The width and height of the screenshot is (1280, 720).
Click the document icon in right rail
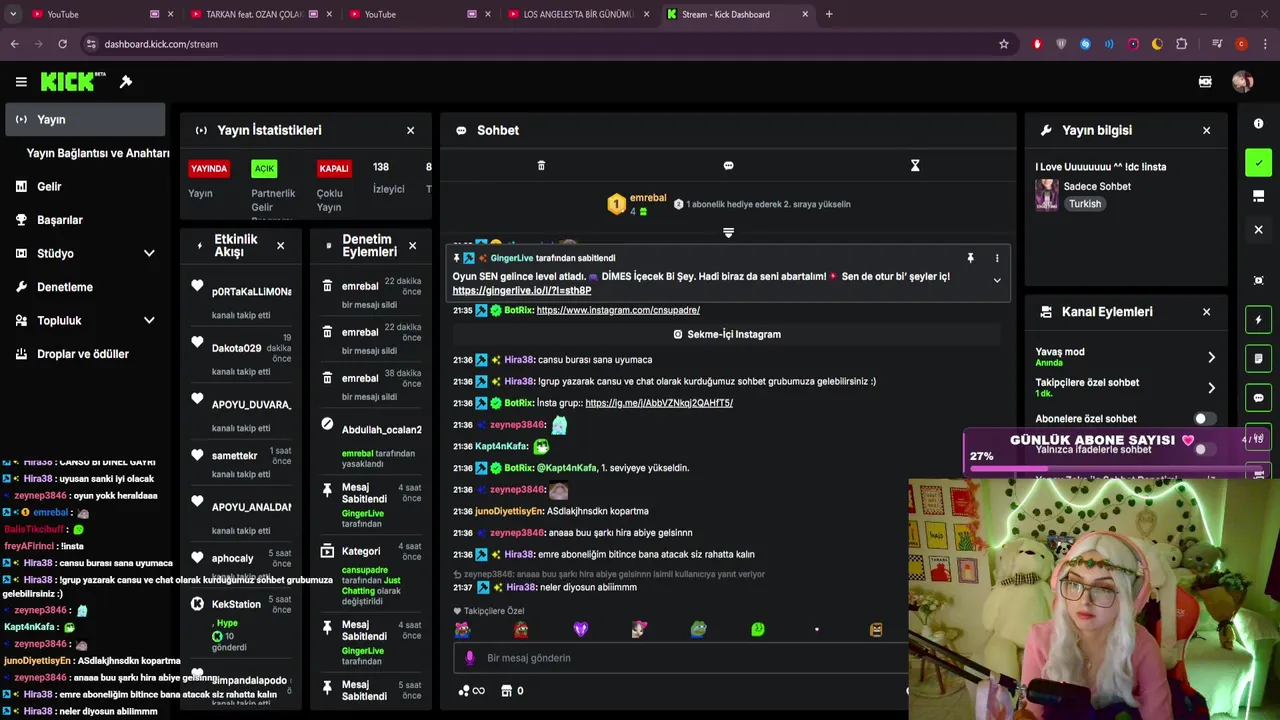tap(1258, 358)
